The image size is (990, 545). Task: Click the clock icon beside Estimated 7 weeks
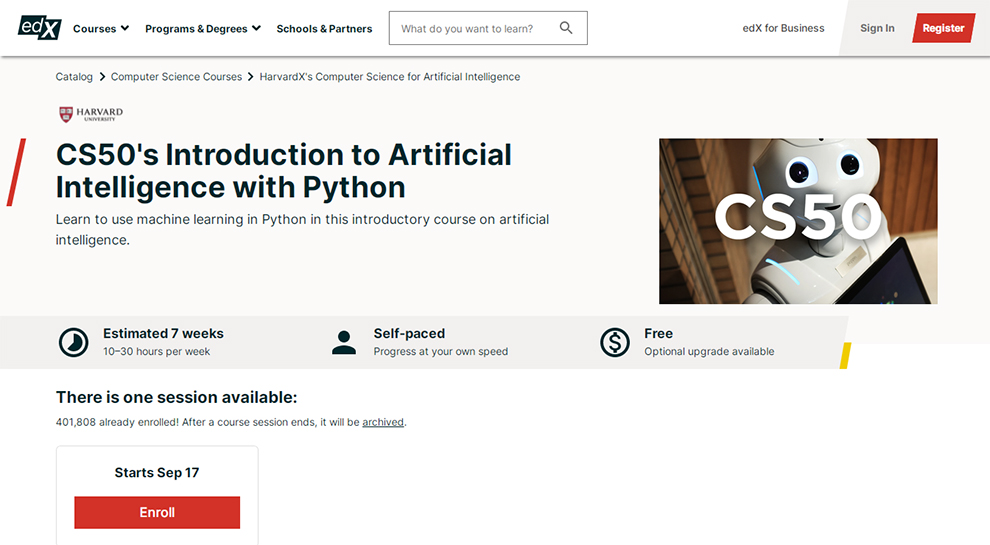click(74, 342)
